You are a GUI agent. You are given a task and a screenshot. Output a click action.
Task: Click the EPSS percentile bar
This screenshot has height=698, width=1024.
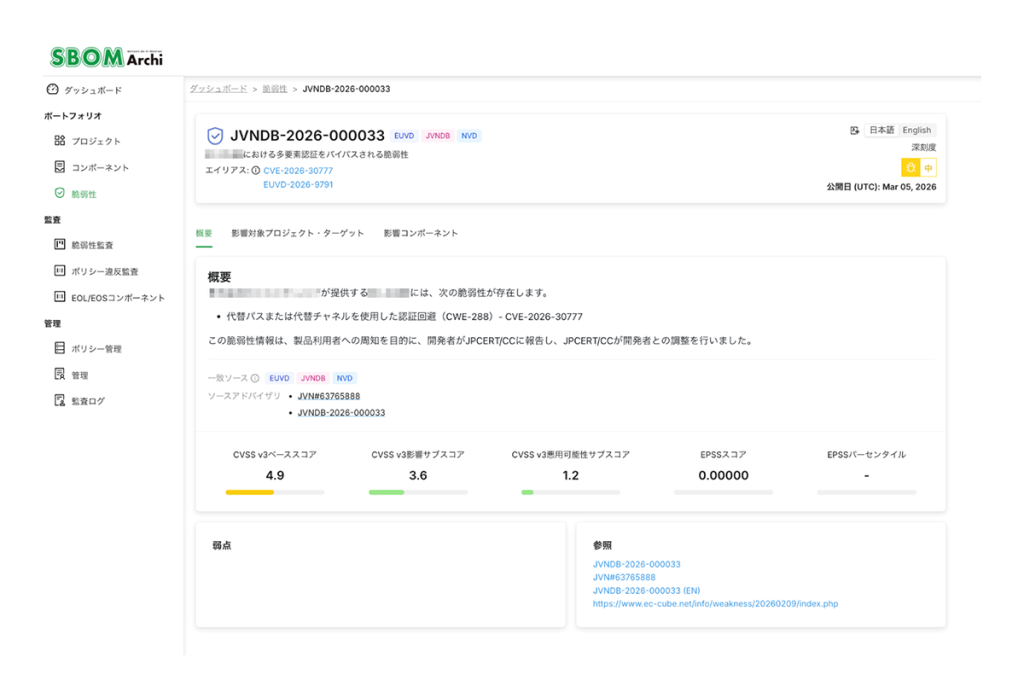tap(867, 492)
